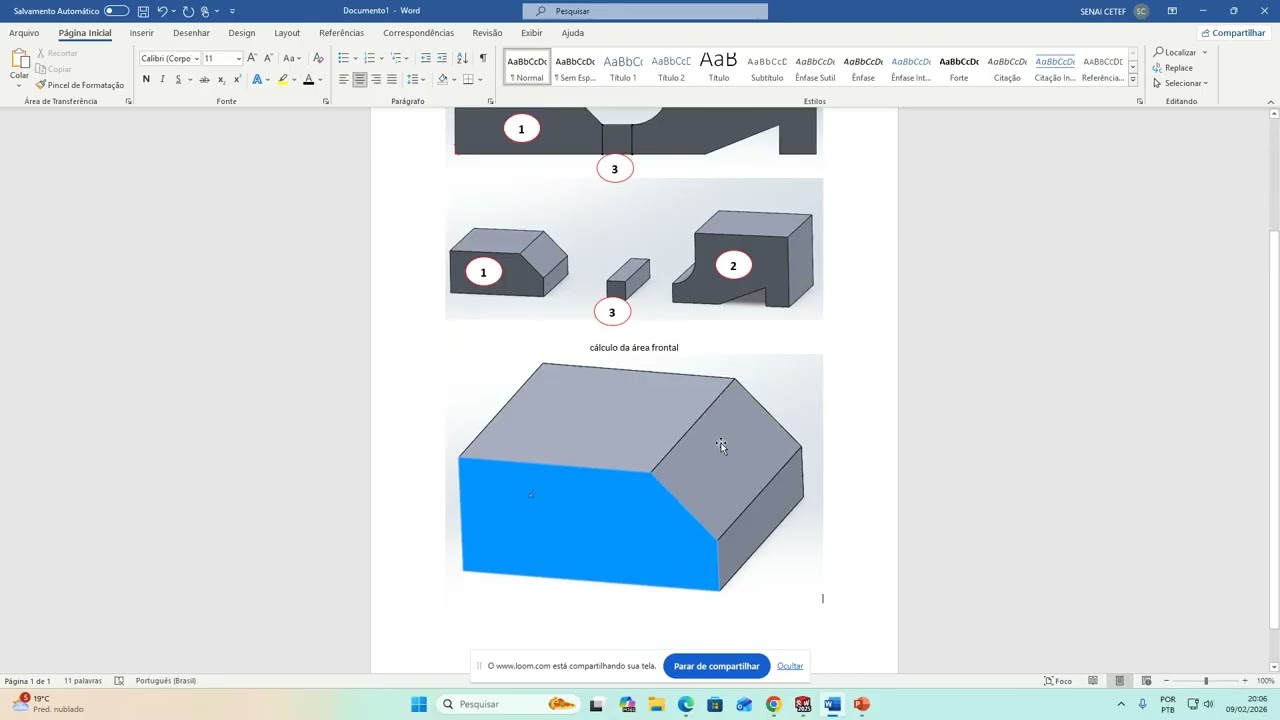The height and width of the screenshot is (720, 1280).
Task: Redo the last action in quick access toolbar
Action: click(188, 11)
